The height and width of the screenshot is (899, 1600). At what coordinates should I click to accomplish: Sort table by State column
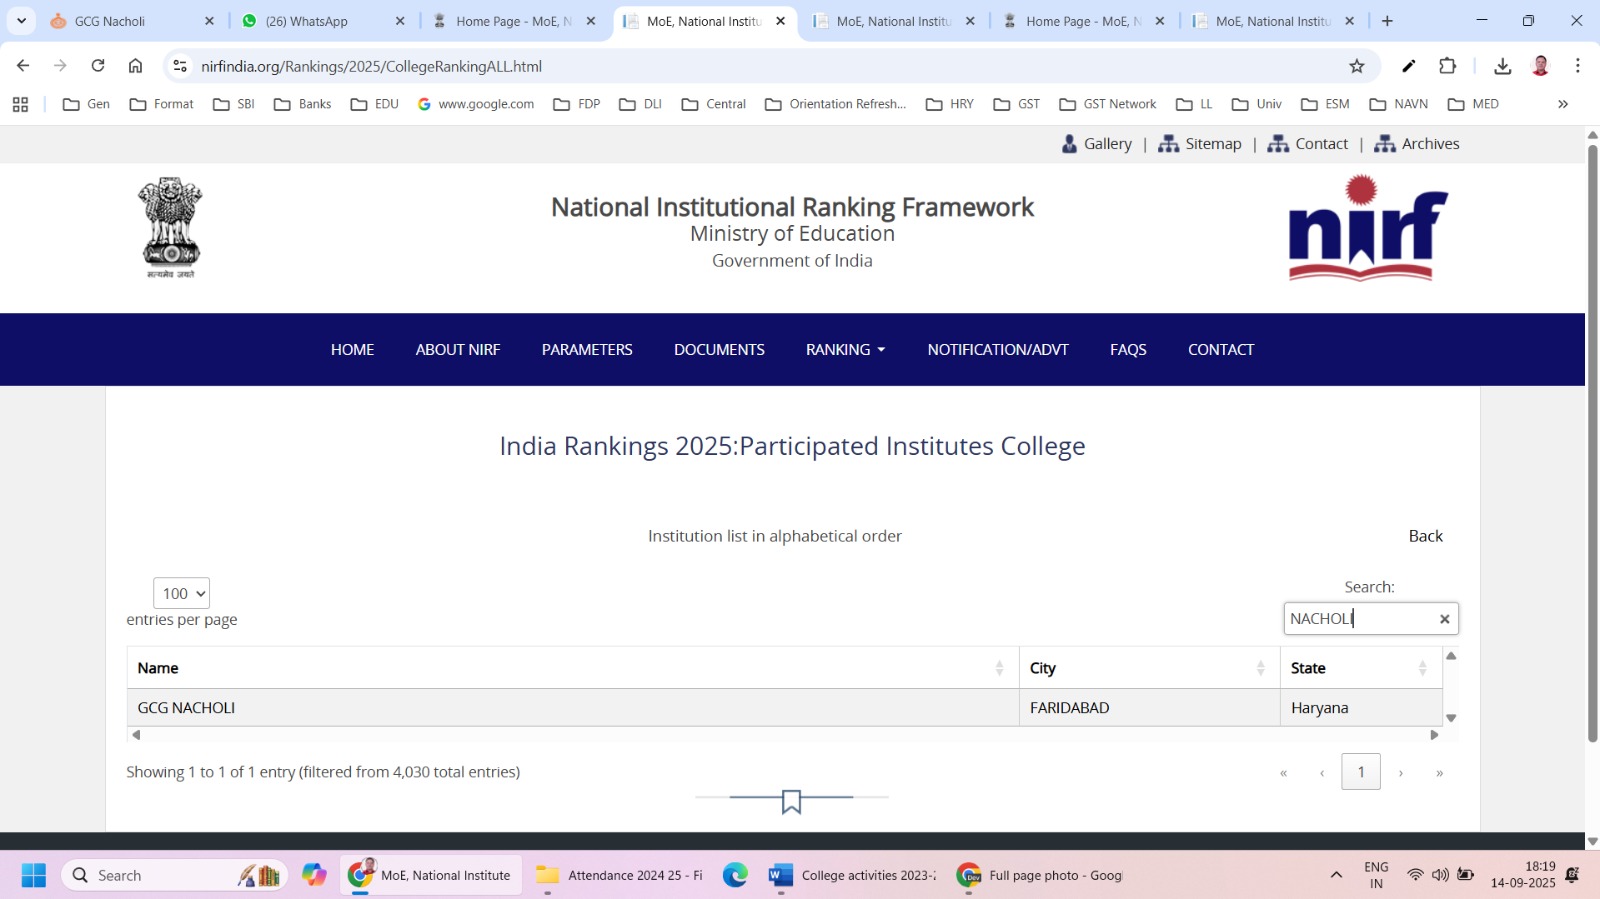click(x=1361, y=668)
